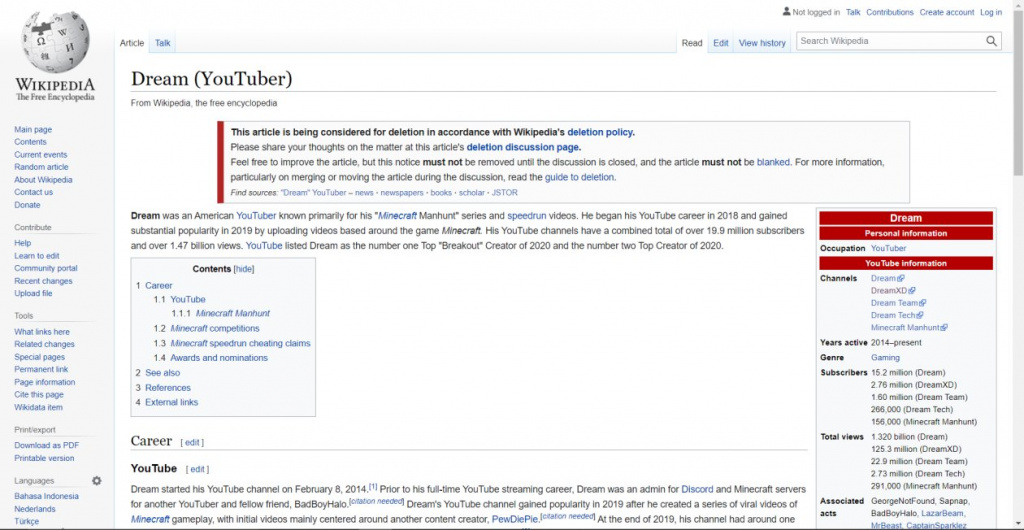
Task: Open Learn to edit link
Action: click(x=37, y=256)
